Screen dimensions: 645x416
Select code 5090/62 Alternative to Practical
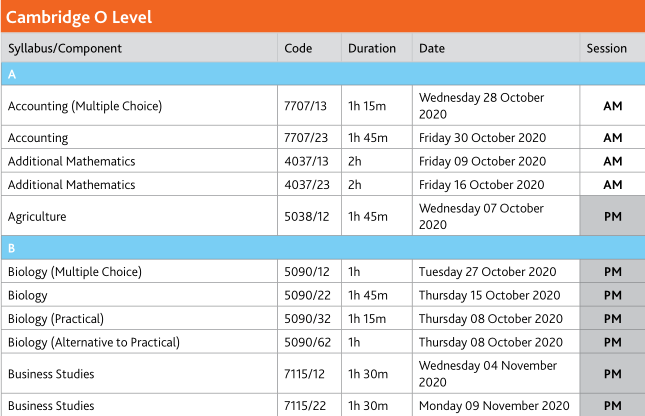pyautogui.click(x=307, y=342)
